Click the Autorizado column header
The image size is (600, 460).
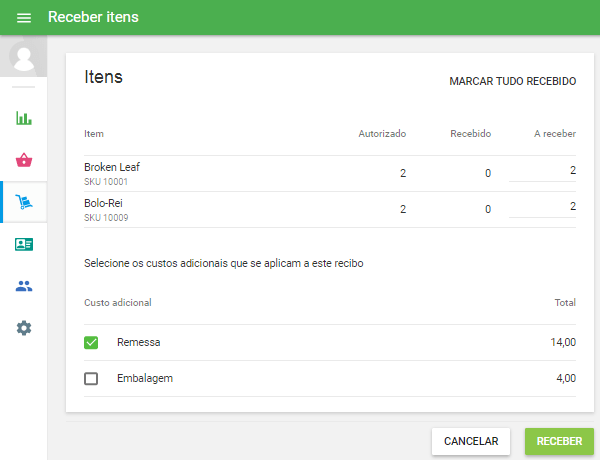[382, 134]
